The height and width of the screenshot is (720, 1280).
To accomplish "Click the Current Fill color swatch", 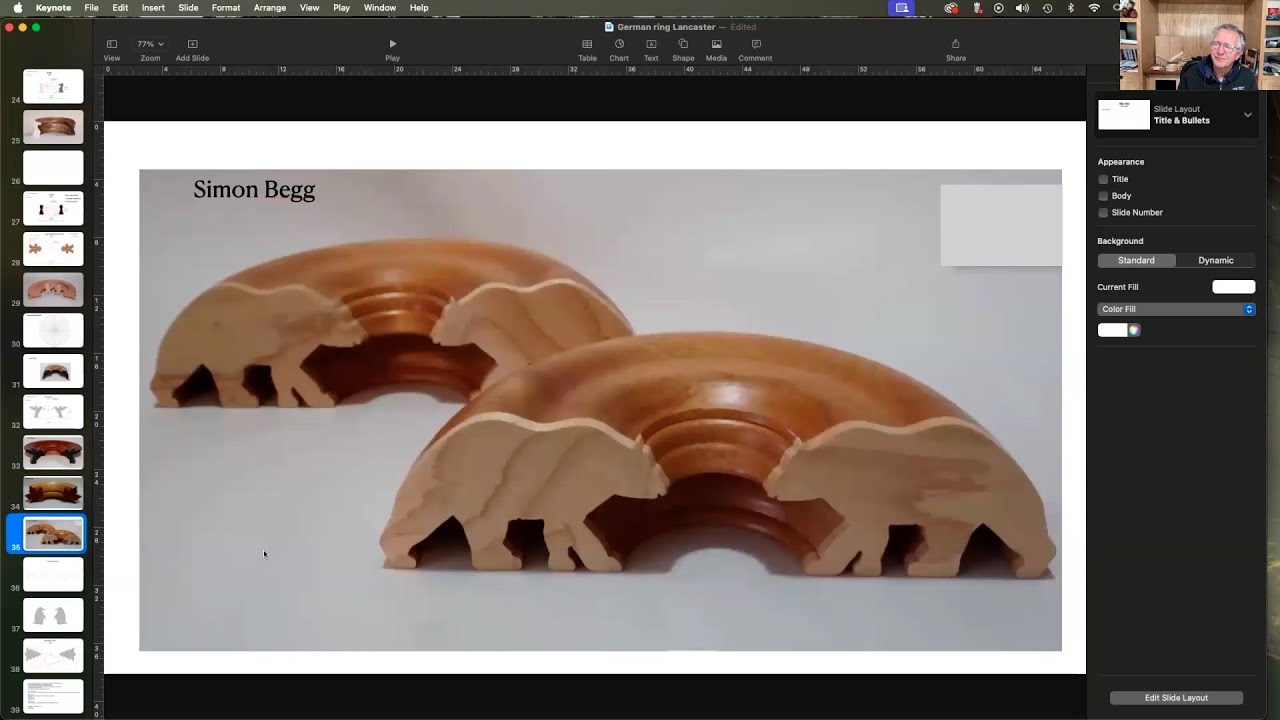I will [x=1233, y=287].
